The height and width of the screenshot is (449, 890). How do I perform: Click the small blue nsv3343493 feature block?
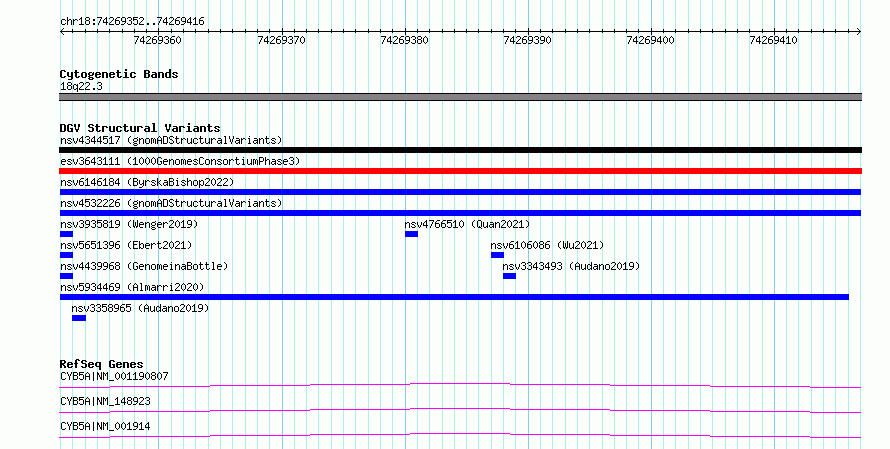(509, 276)
